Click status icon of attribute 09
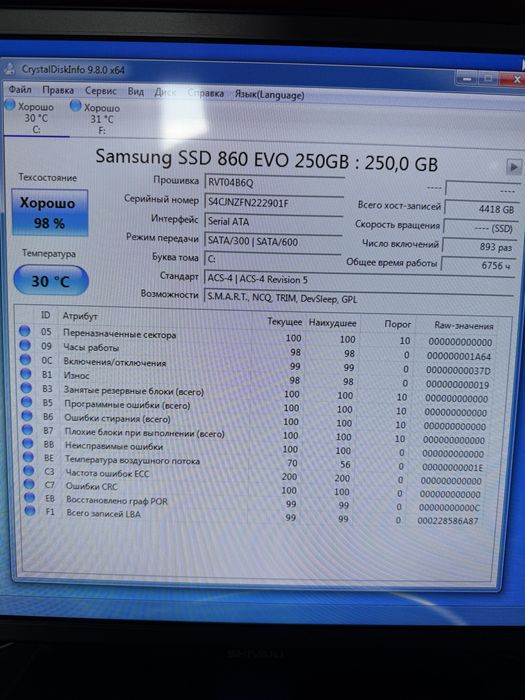The height and width of the screenshot is (700, 525). click(25, 345)
